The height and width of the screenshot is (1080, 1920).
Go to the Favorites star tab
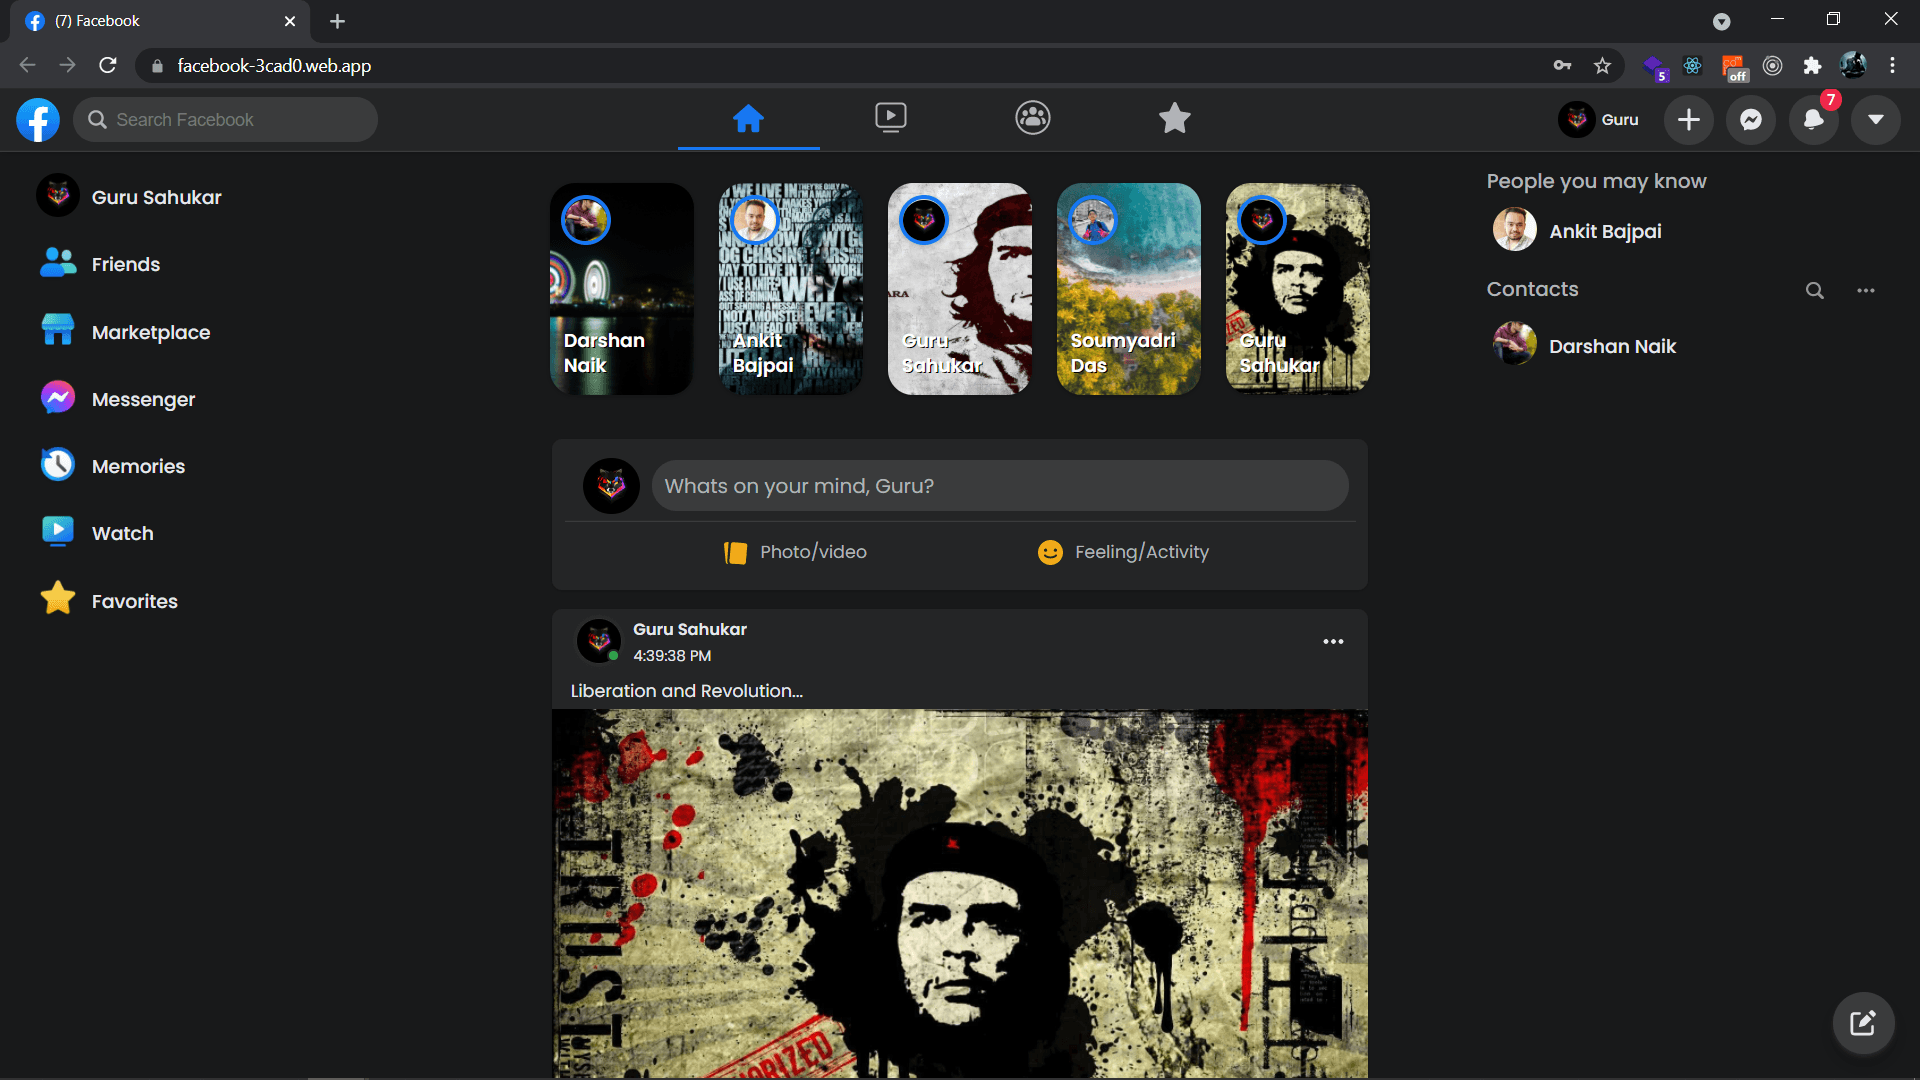(x=1174, y=118)
